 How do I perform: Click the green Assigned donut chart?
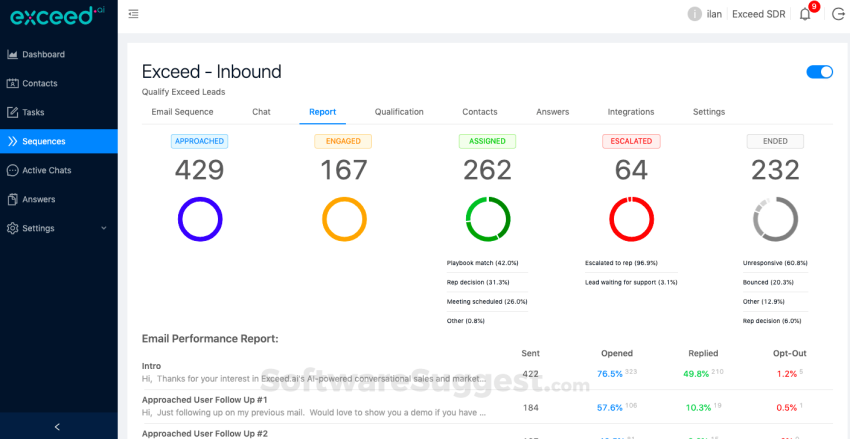pyautogui.click(x=488, y=219)
